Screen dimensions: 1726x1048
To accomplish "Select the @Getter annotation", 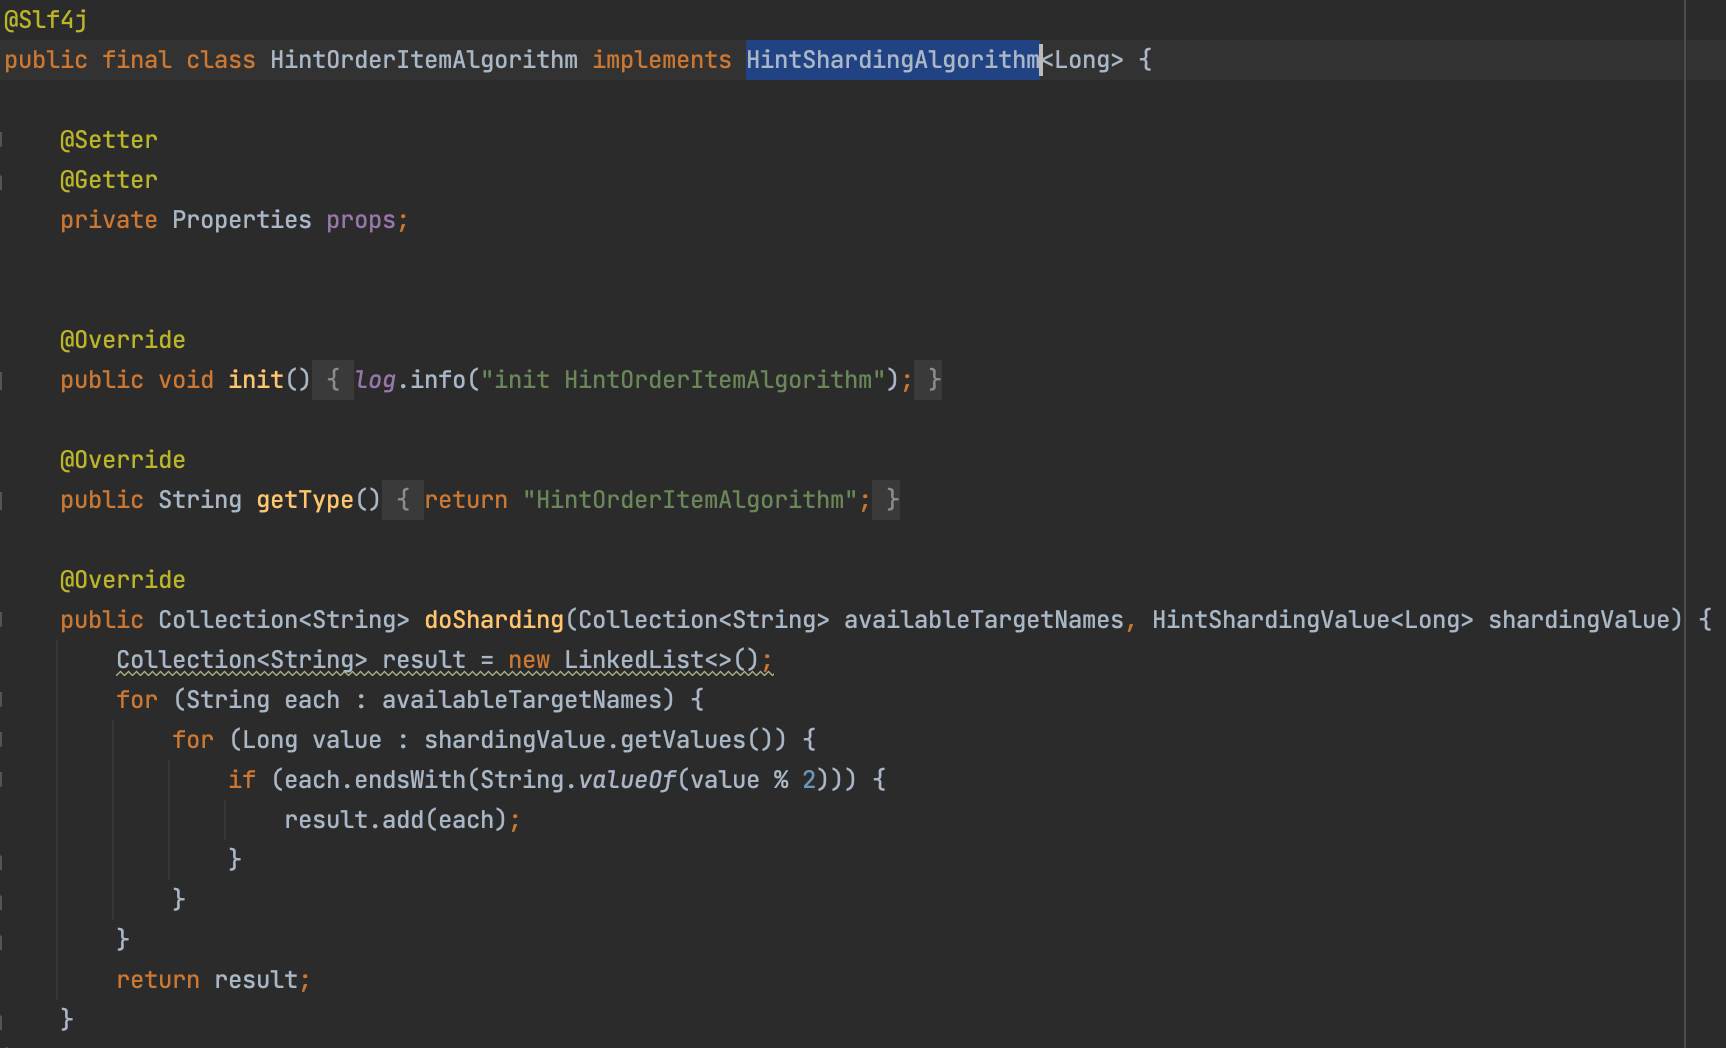I will coord(109,180).
